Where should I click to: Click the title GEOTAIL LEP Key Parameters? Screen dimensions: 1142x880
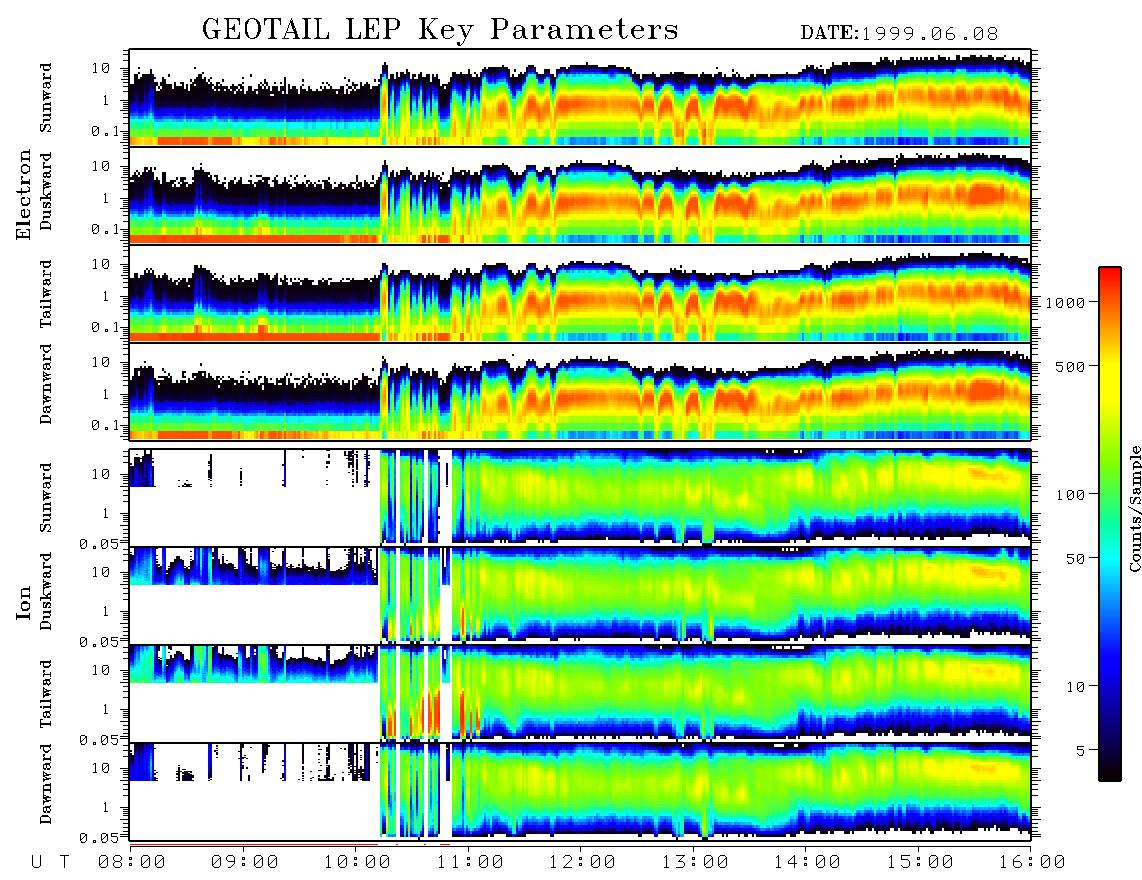(x=440, y=30)
